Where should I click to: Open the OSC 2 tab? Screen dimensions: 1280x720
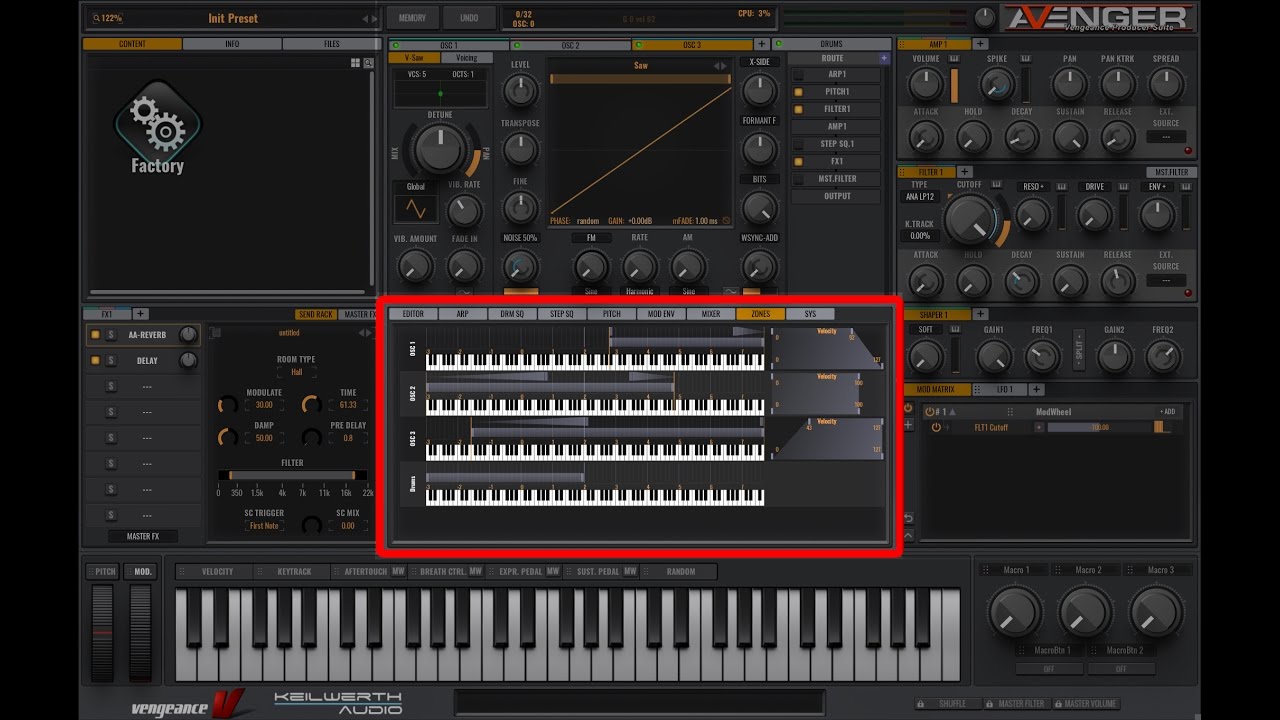570,45
